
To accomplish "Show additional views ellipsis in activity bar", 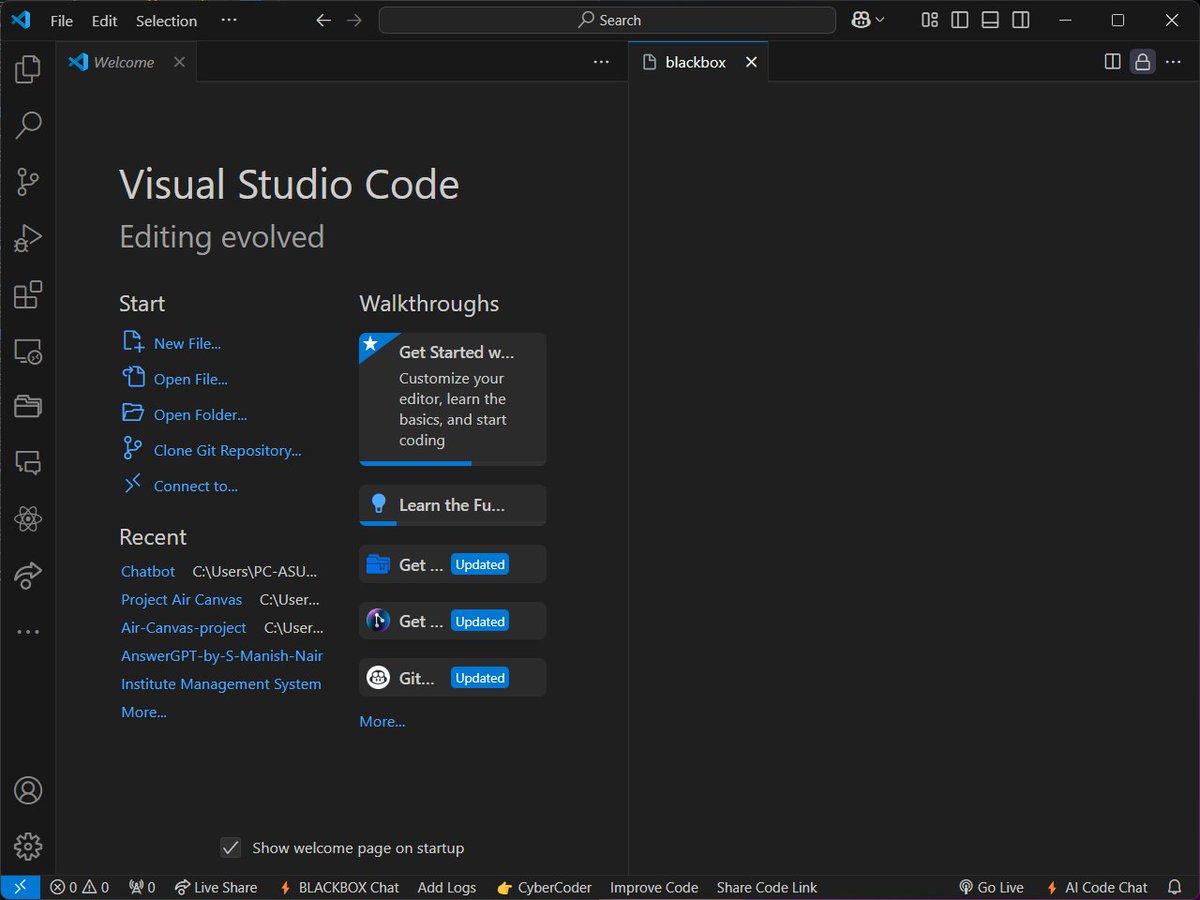I will [x=28, y=632].
